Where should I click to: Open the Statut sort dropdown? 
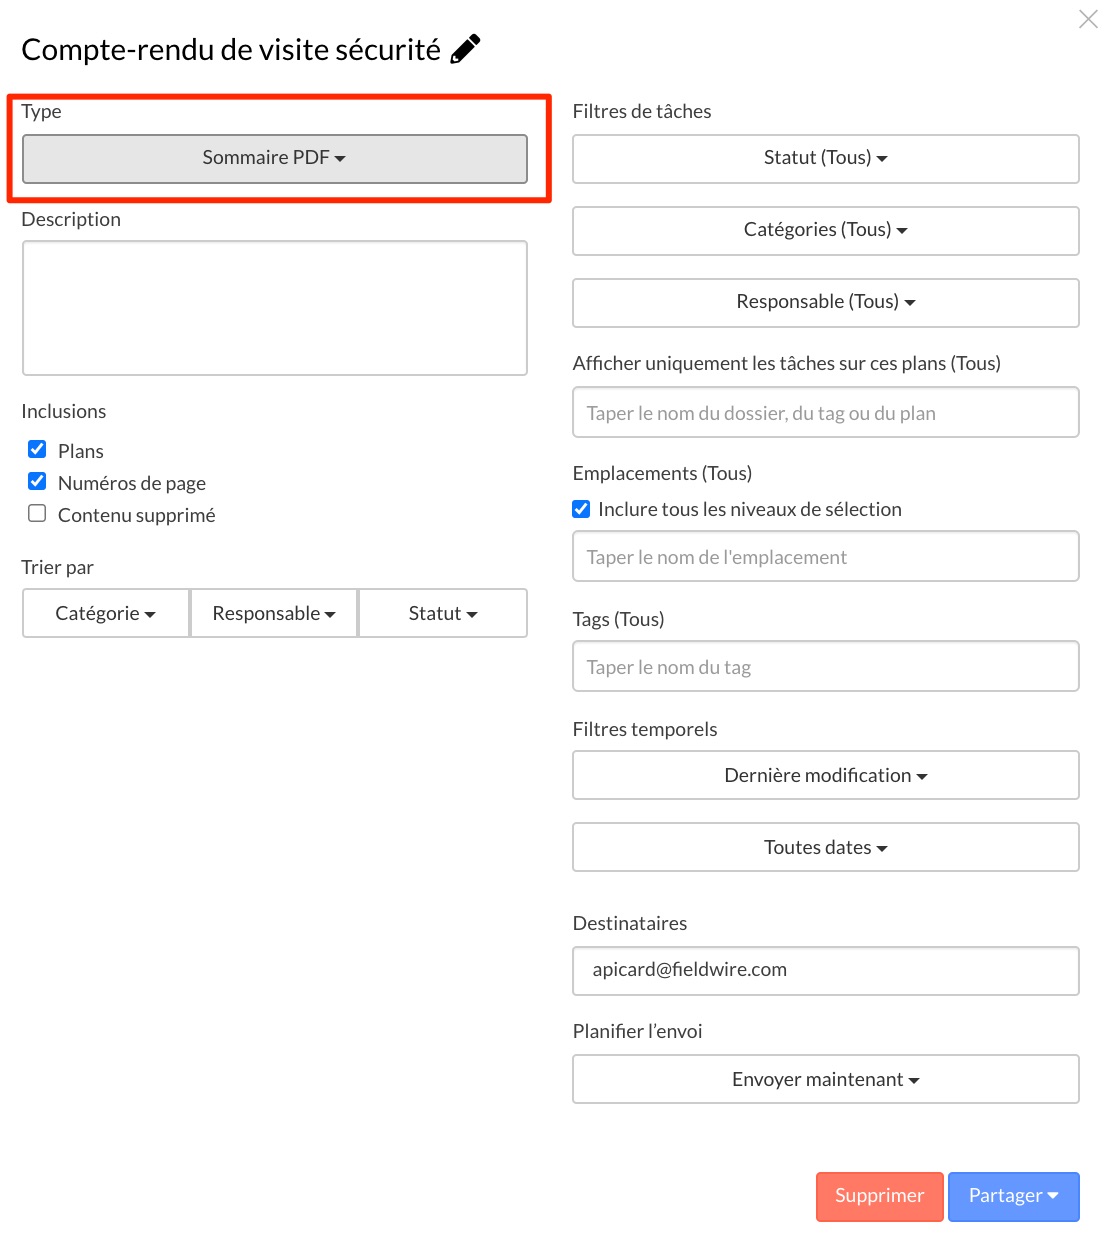pos(442,613)
